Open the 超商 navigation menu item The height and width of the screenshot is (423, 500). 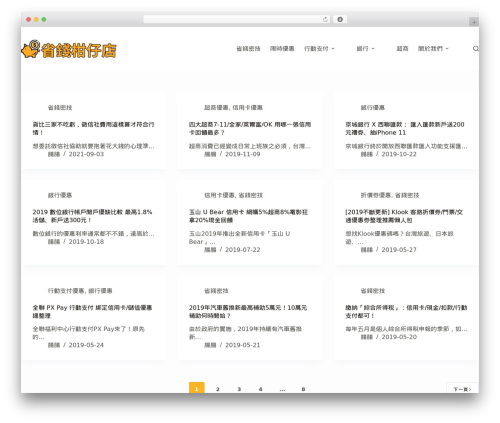(402, 49)
